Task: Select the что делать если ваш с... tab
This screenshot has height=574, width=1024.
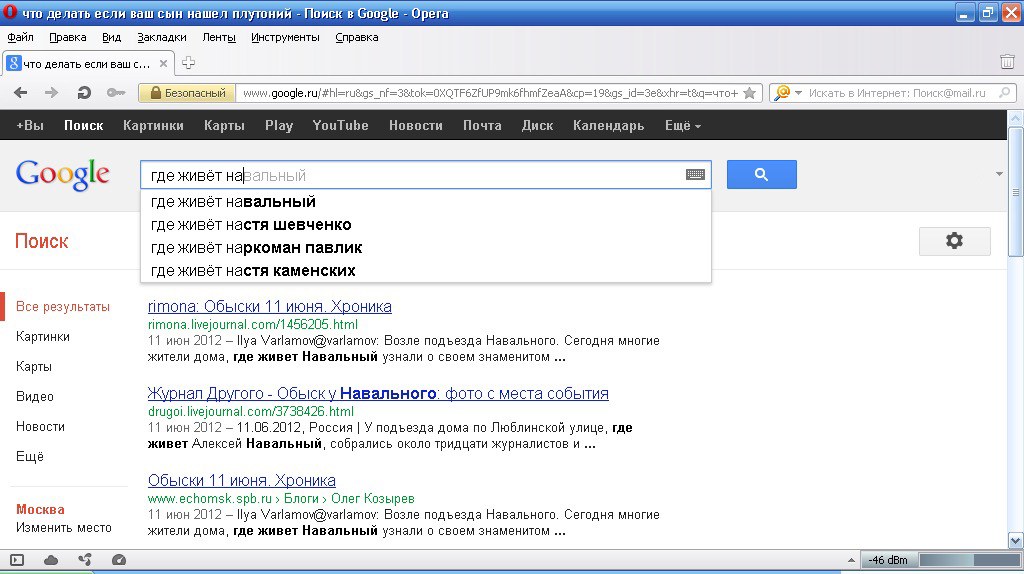Action: click(87, 63)
